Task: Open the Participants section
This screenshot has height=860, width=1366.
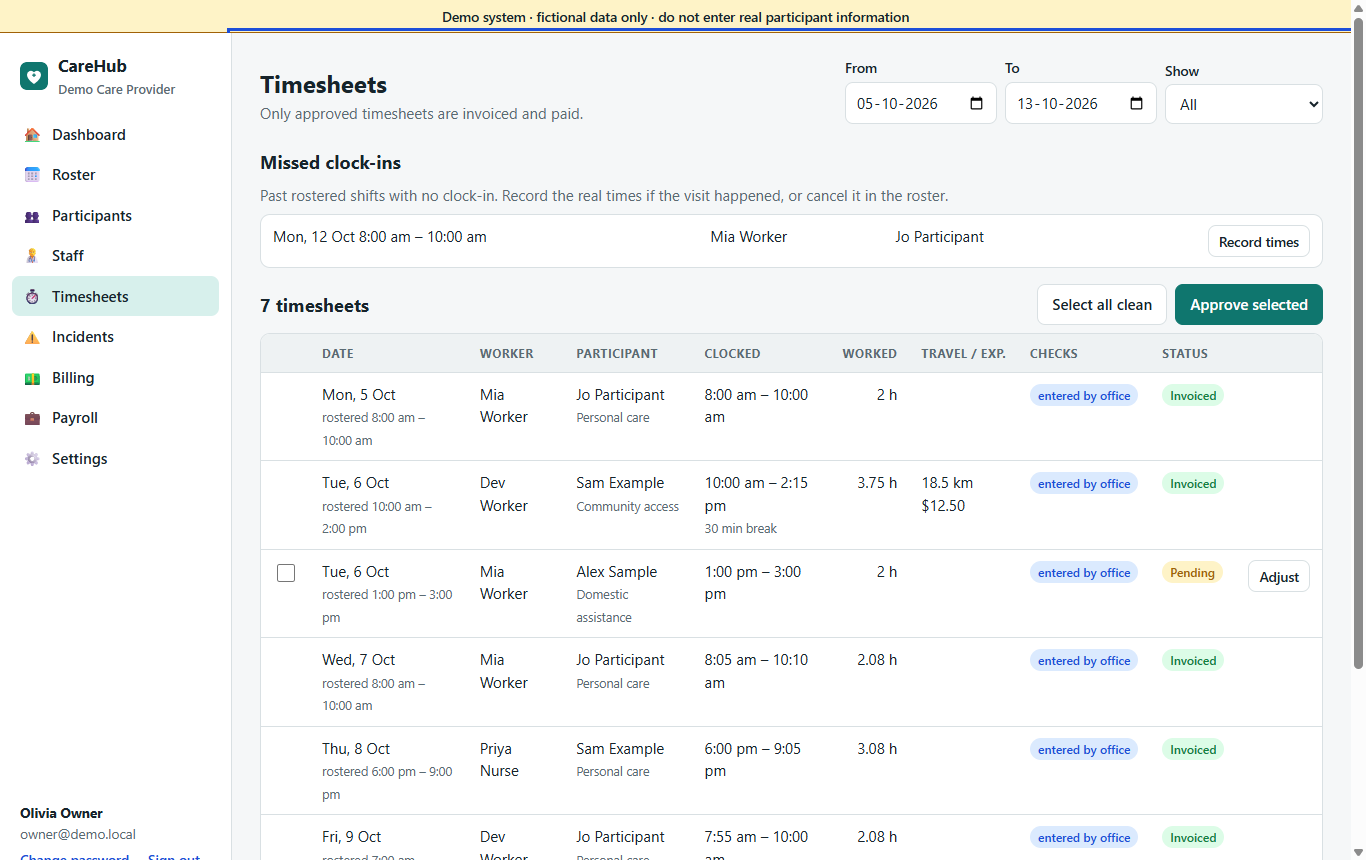Action: (115, 216)
